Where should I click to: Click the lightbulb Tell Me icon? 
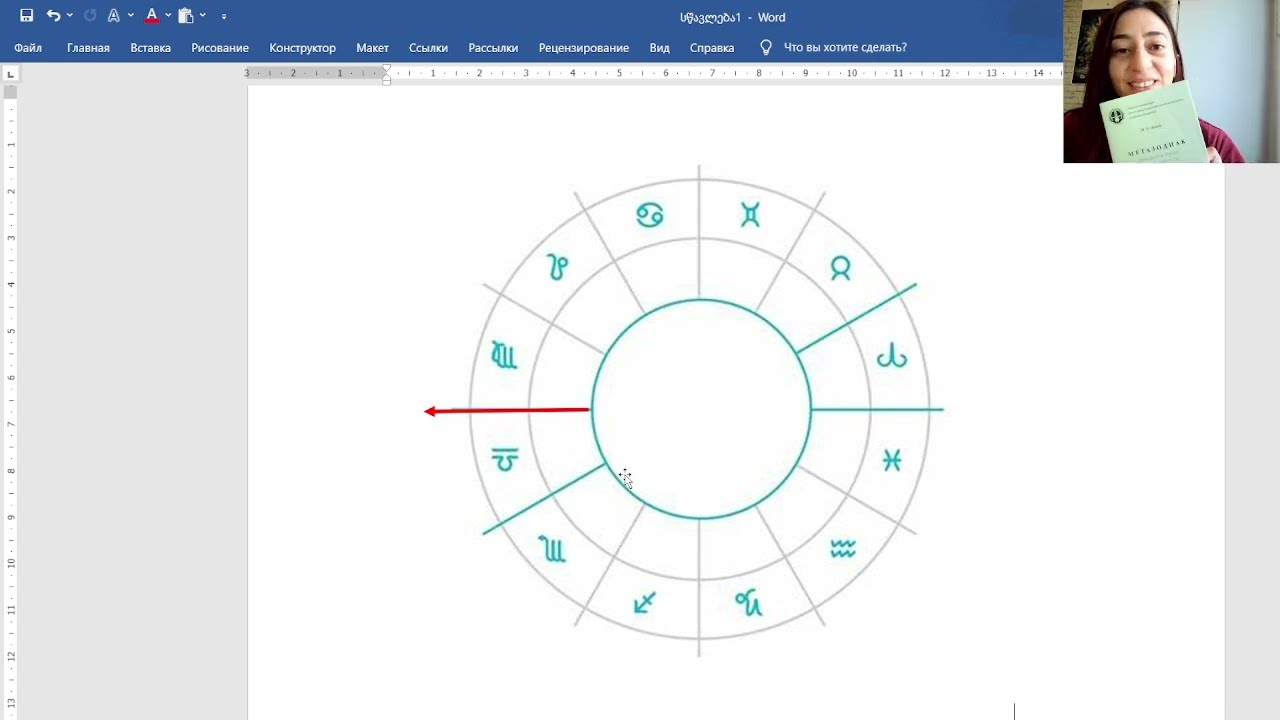pos(766,47)
